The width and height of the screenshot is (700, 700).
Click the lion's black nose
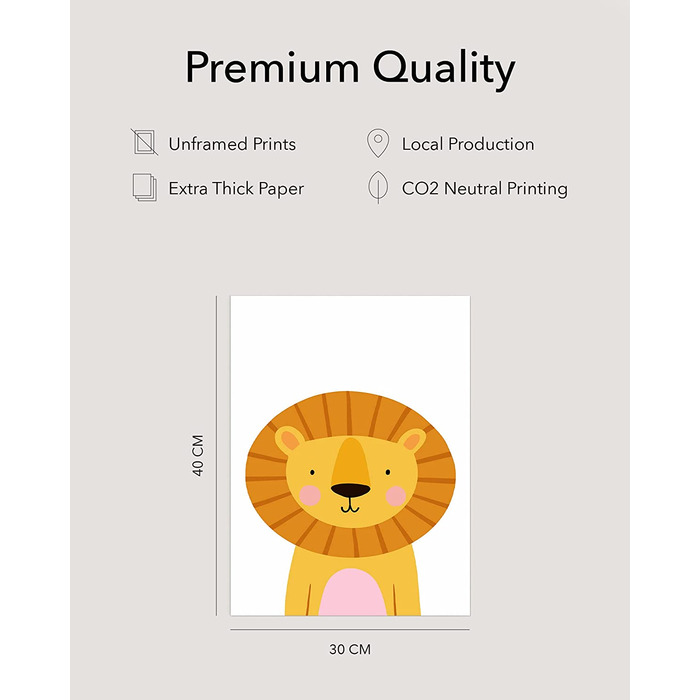pyautogui.click(x=350, y=490)
